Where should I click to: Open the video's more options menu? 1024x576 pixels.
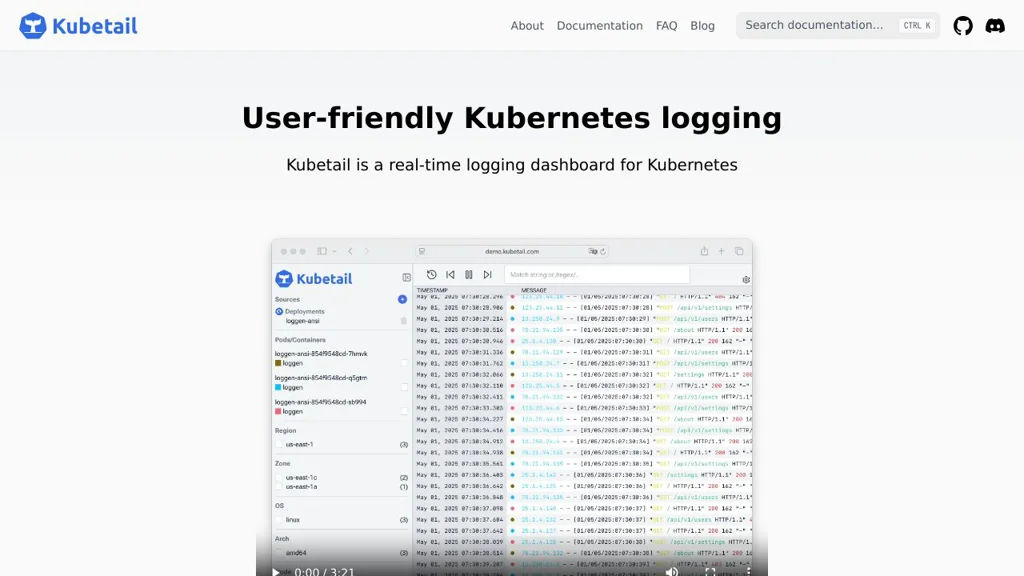click(x=748, y=571)
